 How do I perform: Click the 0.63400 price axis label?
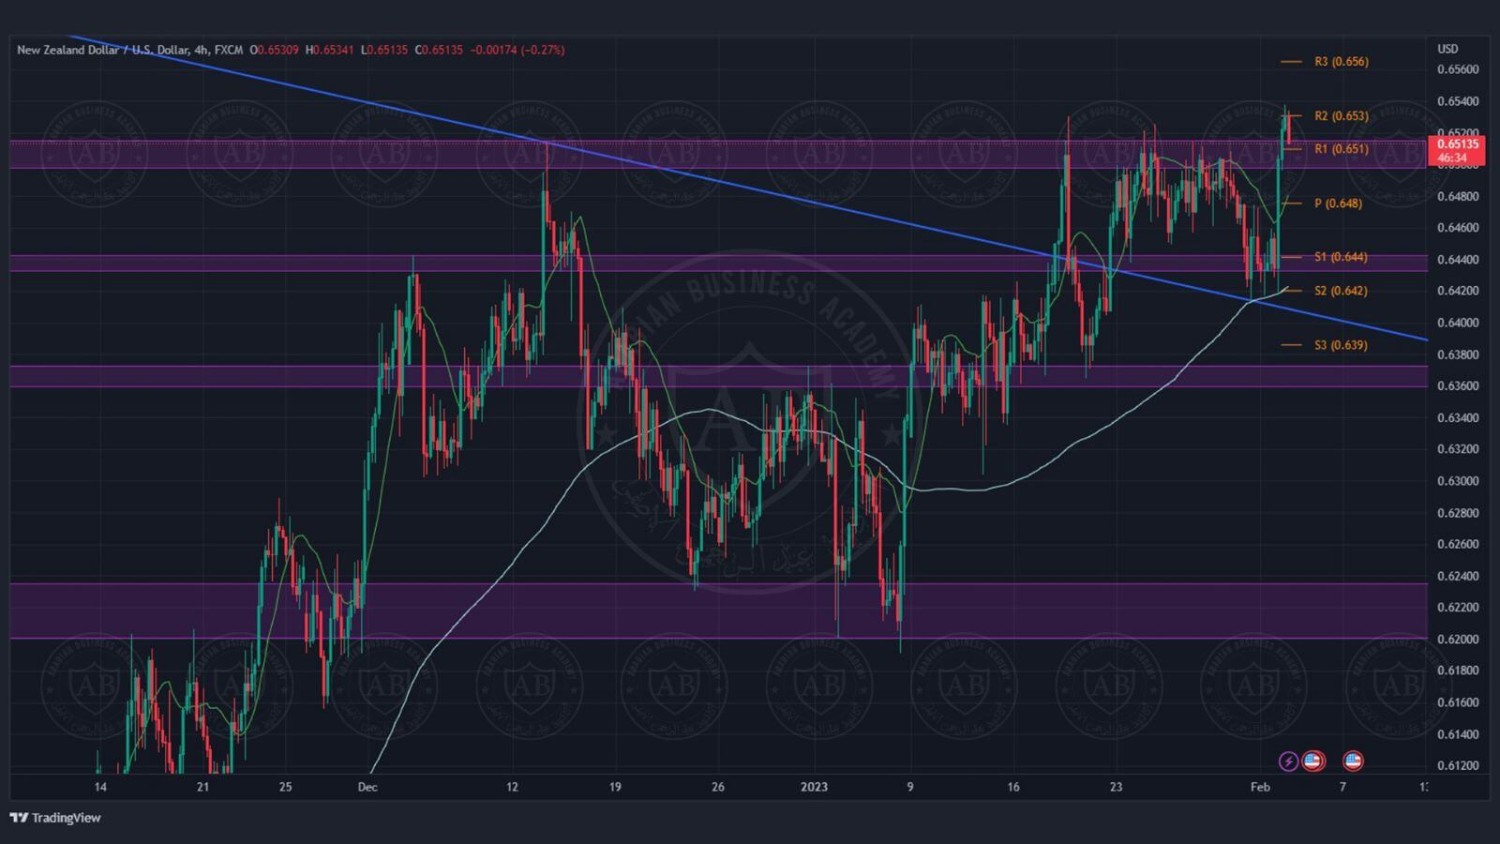(x=1457, y=418)
